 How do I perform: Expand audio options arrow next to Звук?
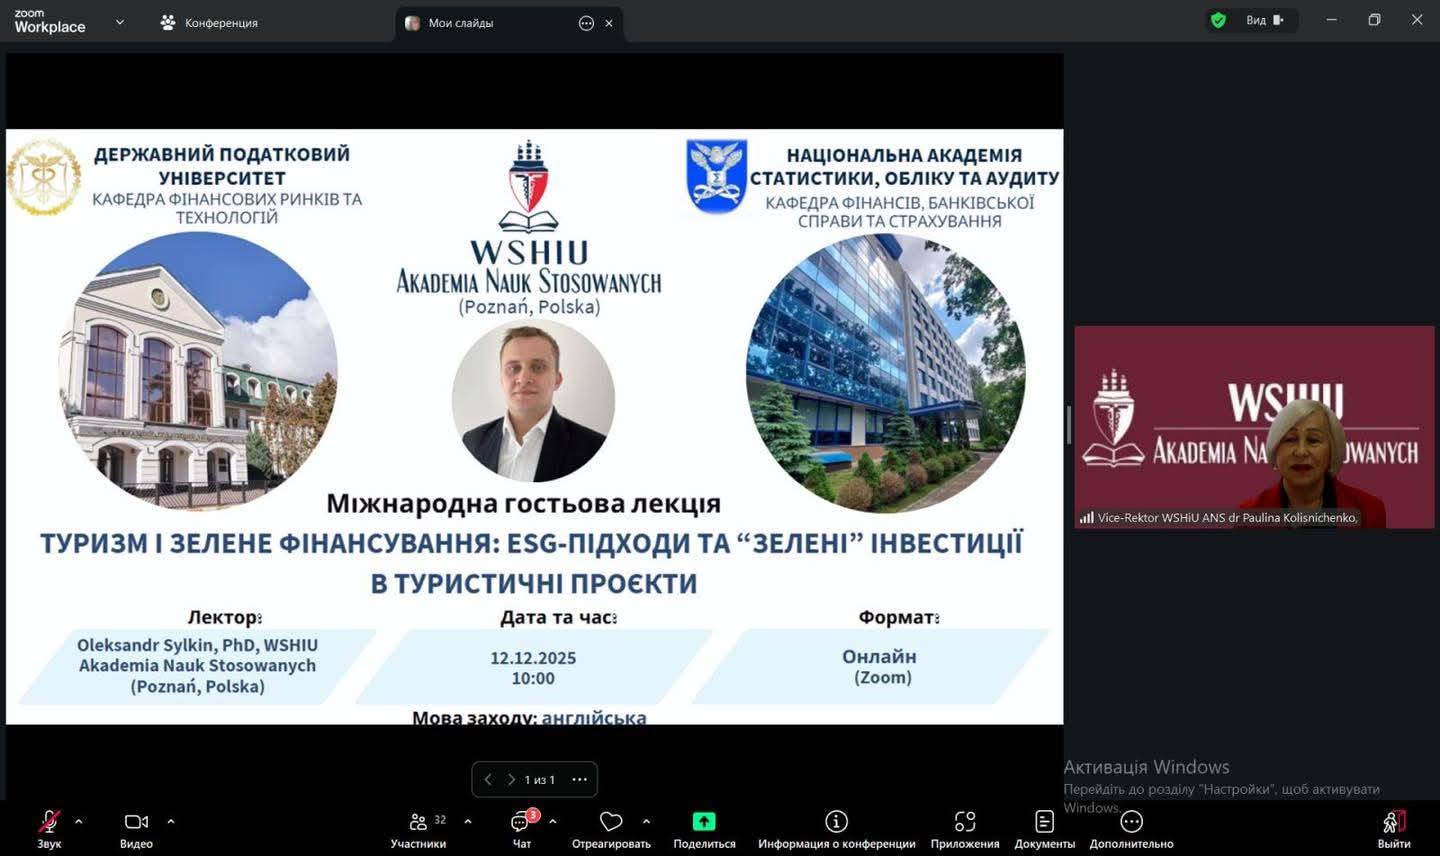[79, 821]
